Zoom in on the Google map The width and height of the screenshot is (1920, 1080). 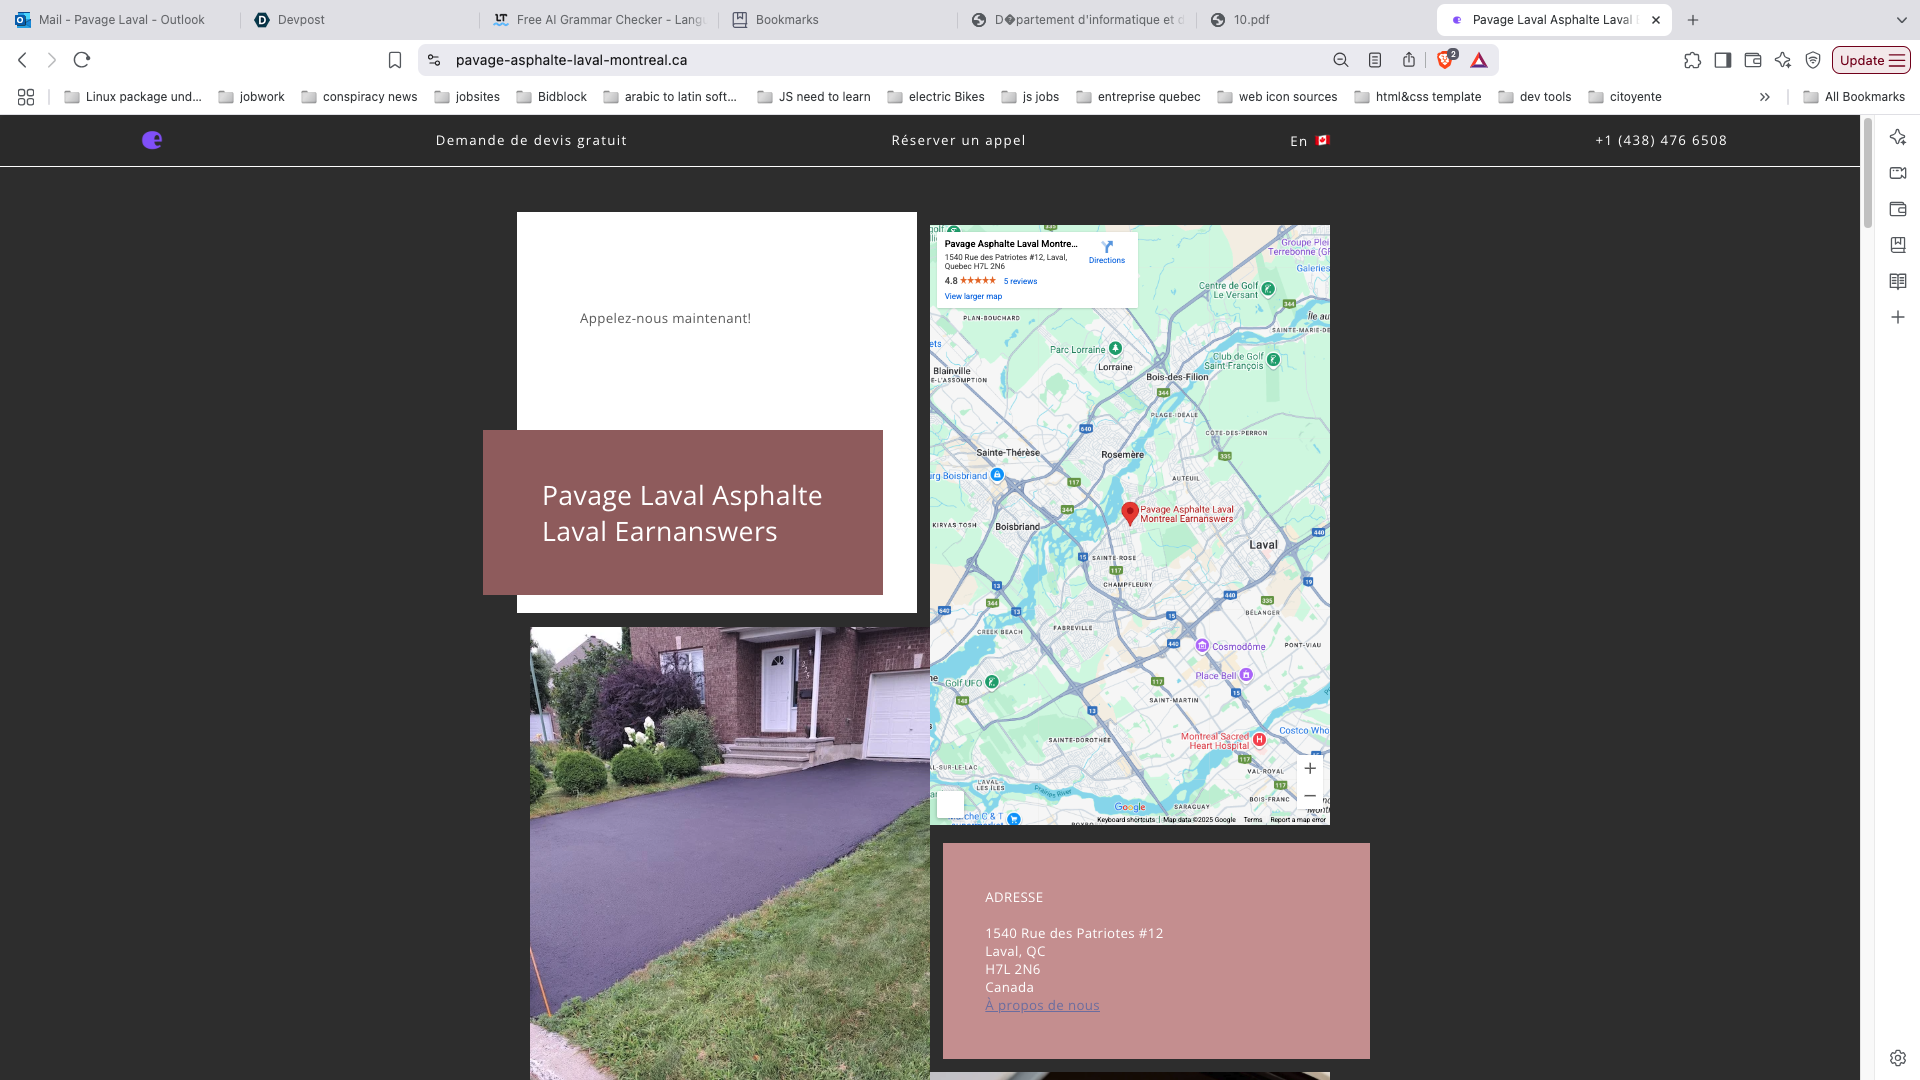point(1310,768)
